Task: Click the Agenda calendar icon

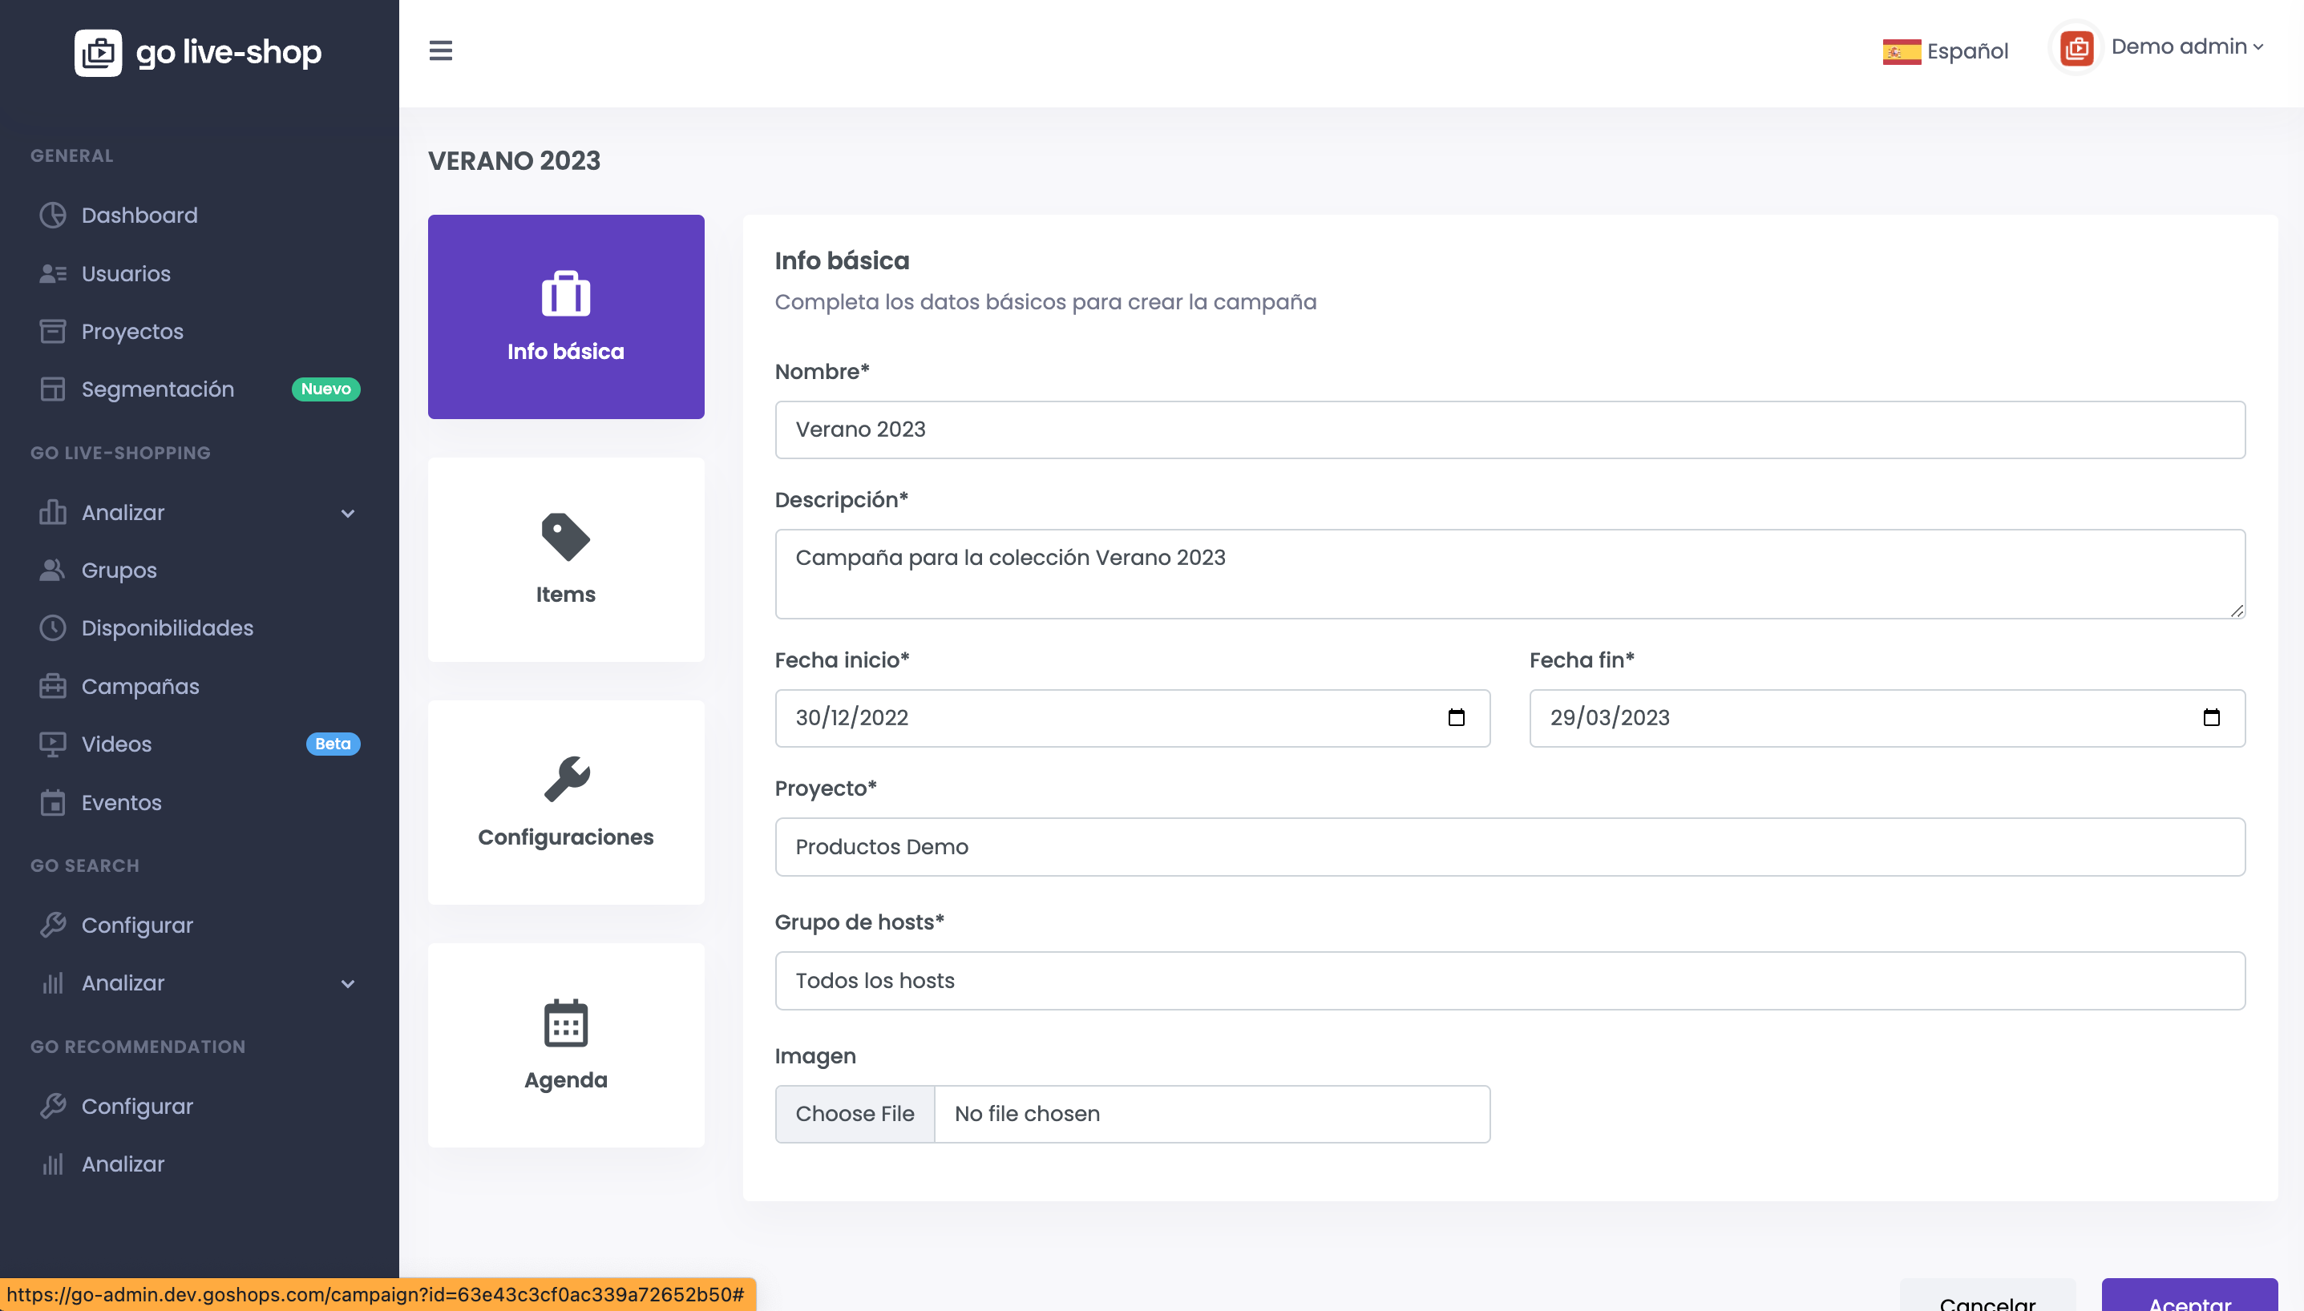Action: tap(565, 1023)
